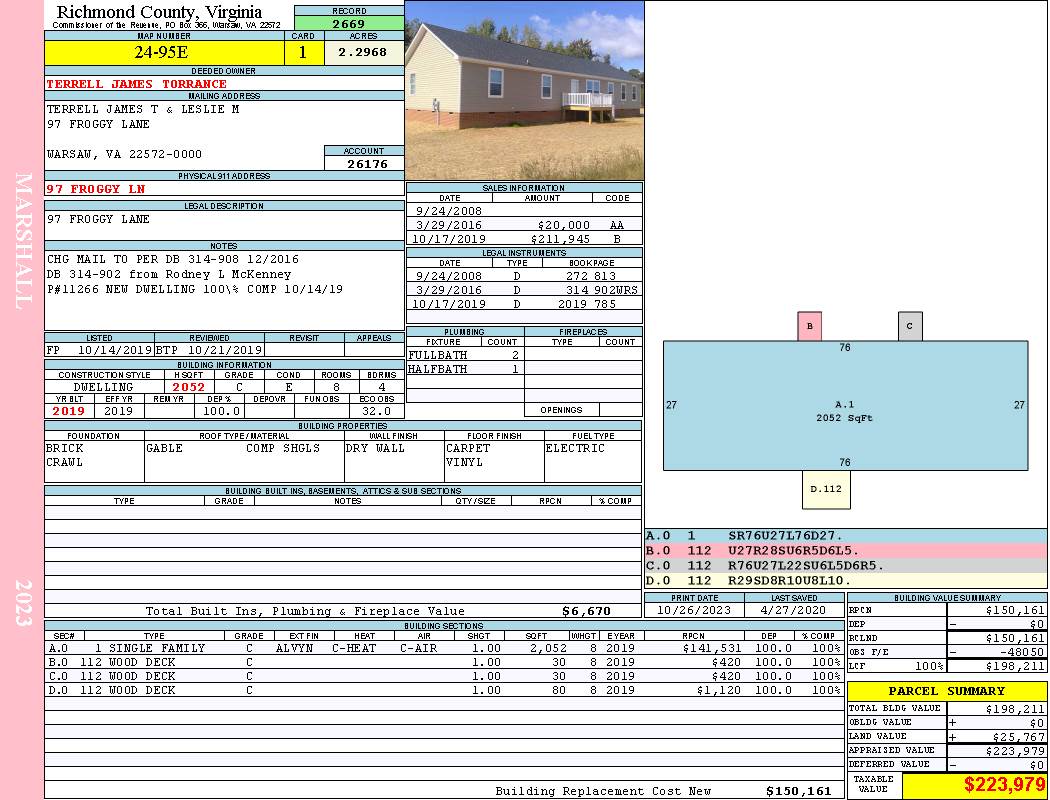Click the deeded owner TERRELL JAMES TORRANCE
The height and width of the screenshot is (800, 1050).
137,84
